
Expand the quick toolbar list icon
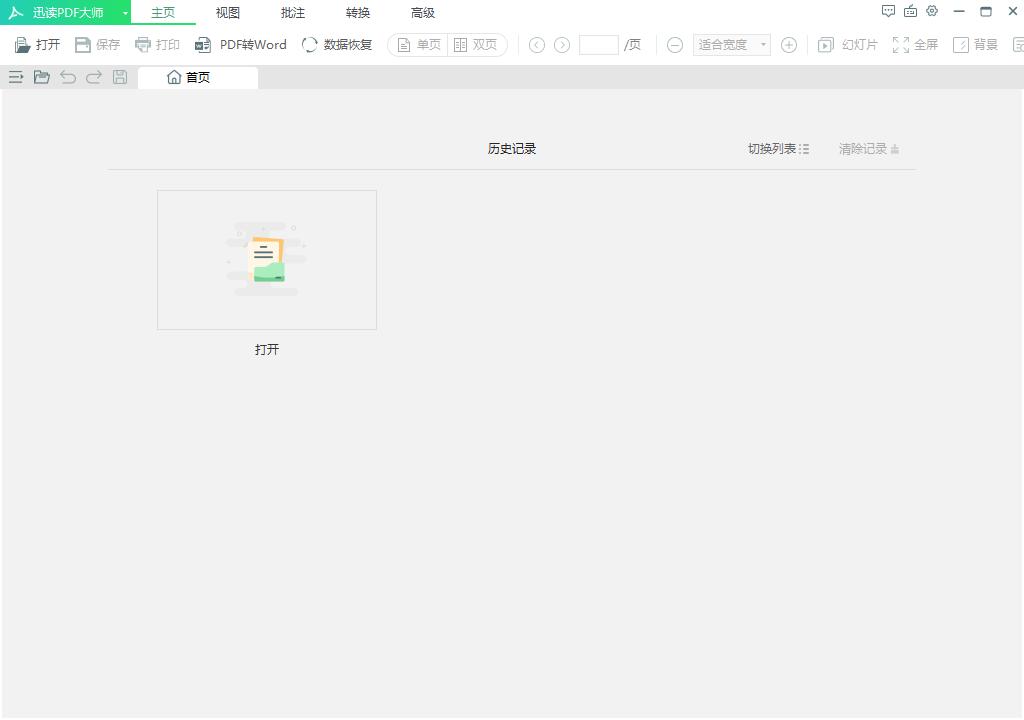coord(16,77)
